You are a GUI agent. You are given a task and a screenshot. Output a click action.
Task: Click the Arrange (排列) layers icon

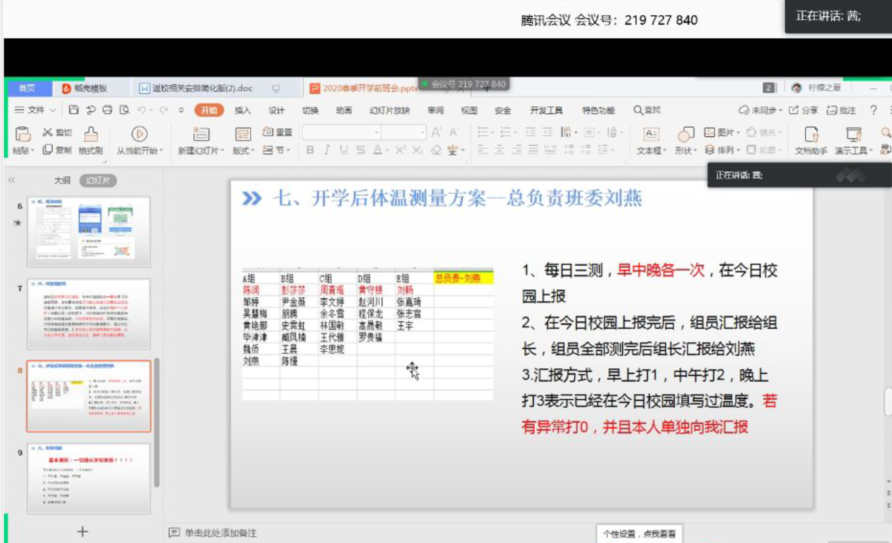pos(709,150)
